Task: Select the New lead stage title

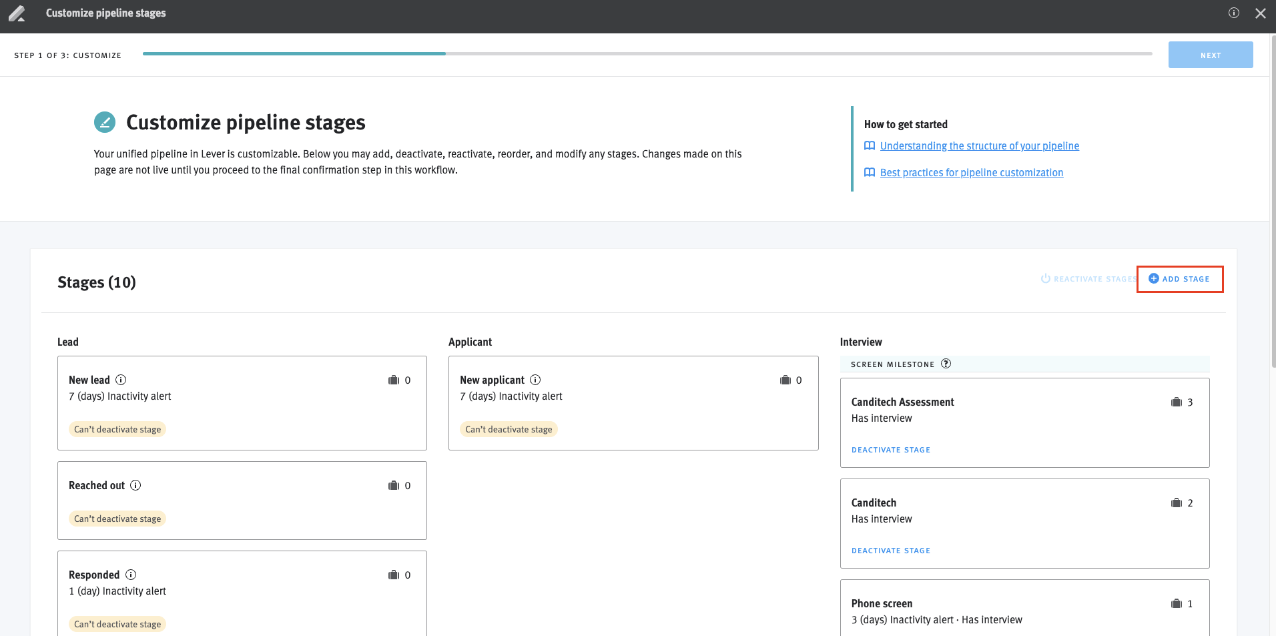Action: coord(90,380)
